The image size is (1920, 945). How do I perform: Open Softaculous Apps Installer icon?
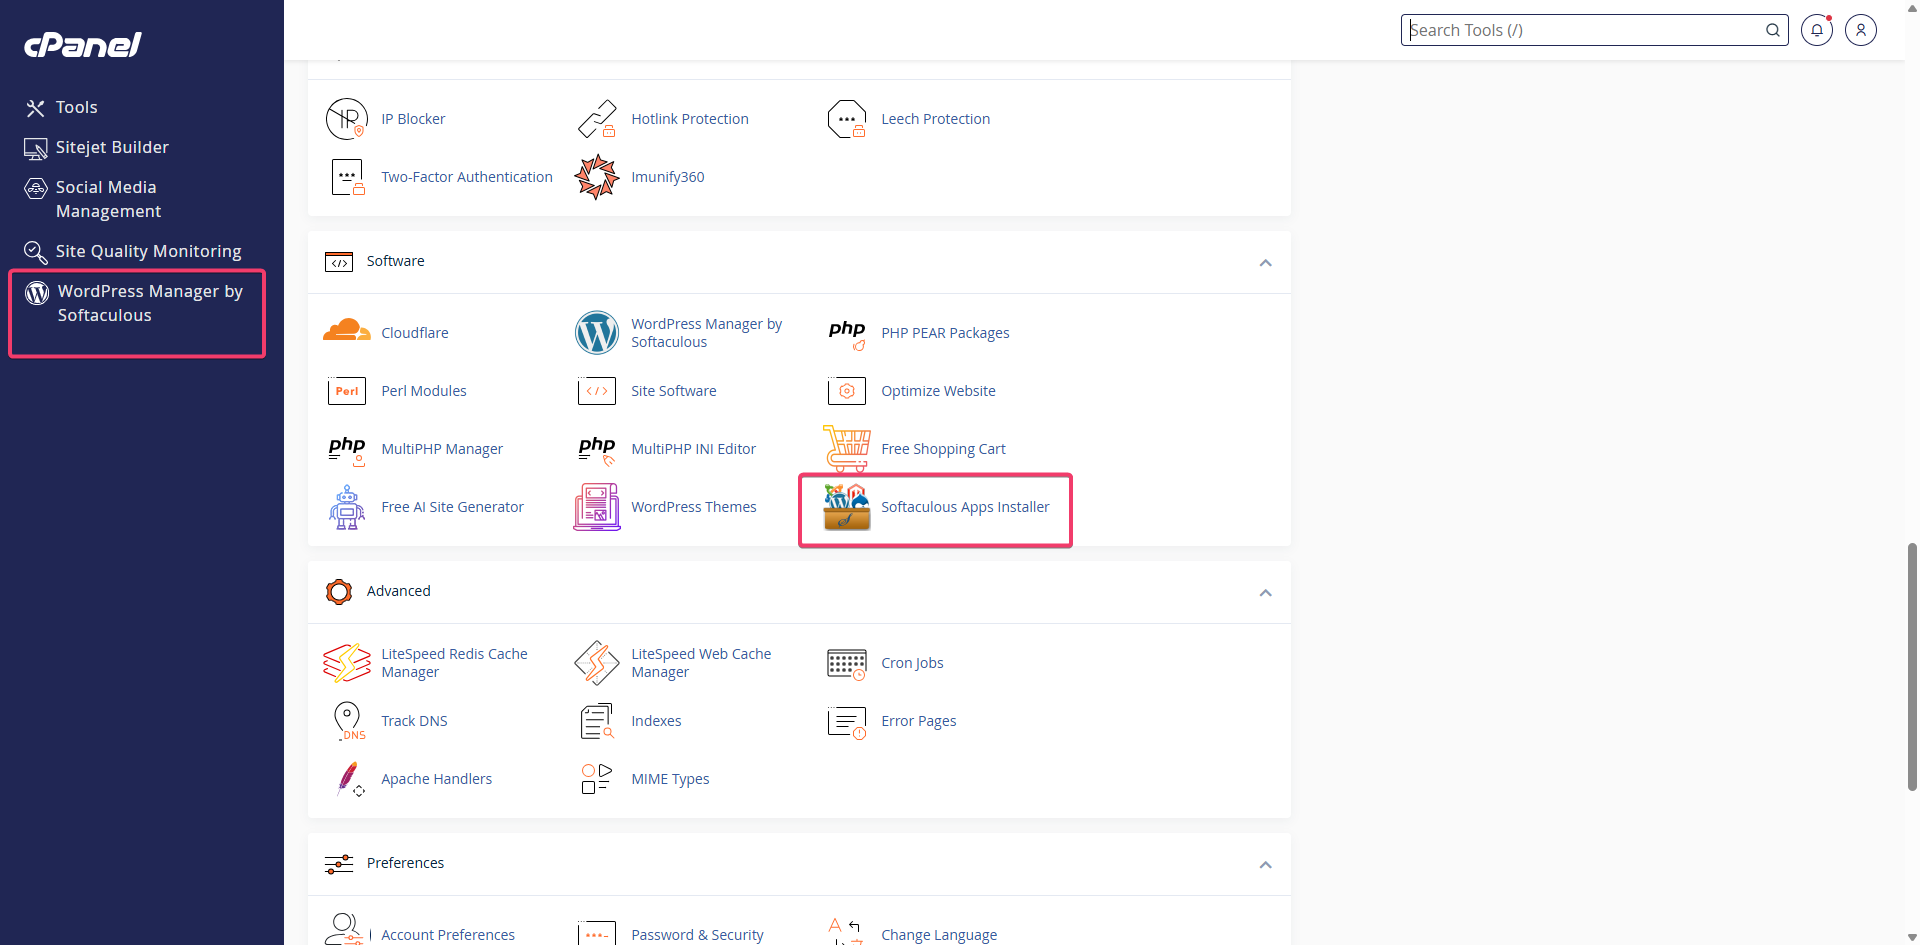tap(847, 507)
